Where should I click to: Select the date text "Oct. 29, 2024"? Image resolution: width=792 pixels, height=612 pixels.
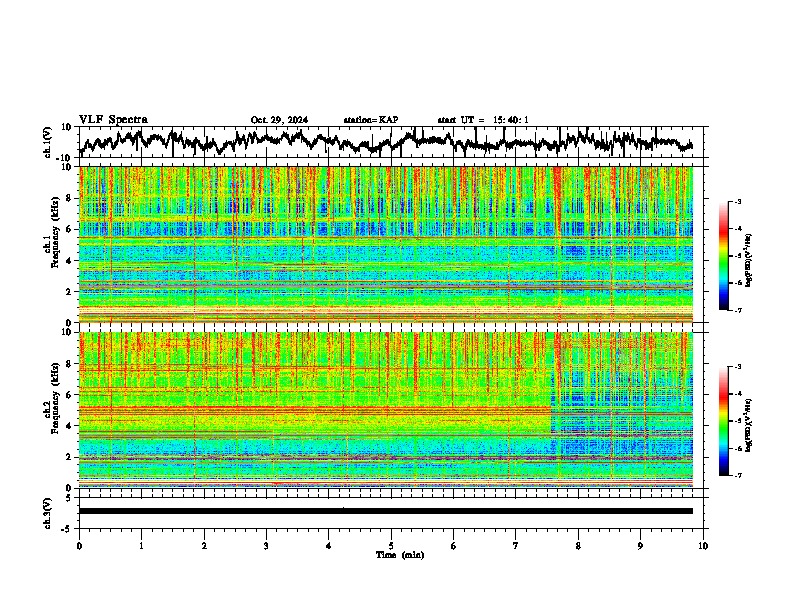point(279,120)
